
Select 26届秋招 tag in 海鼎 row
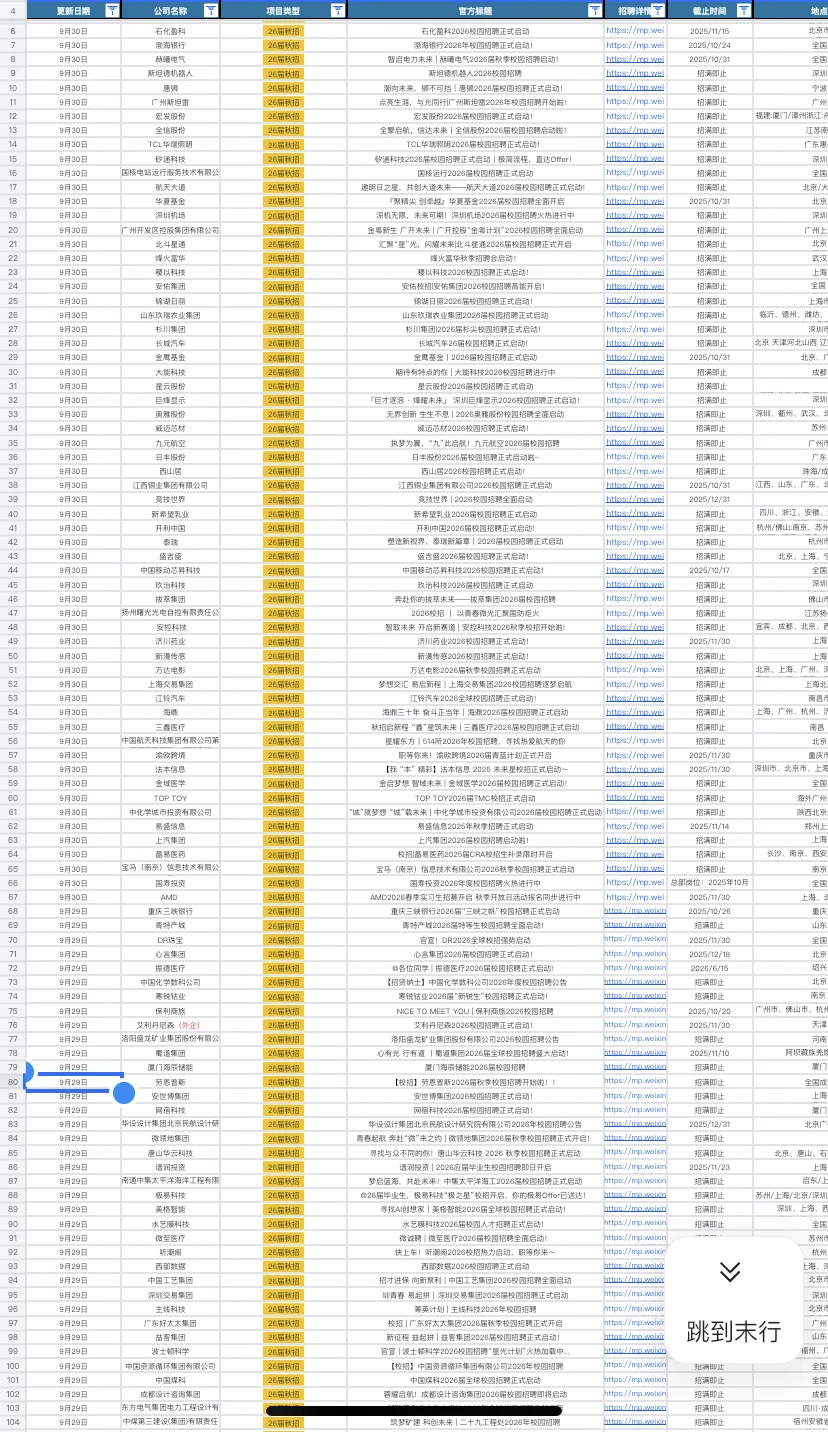click(x=283, y=713)
